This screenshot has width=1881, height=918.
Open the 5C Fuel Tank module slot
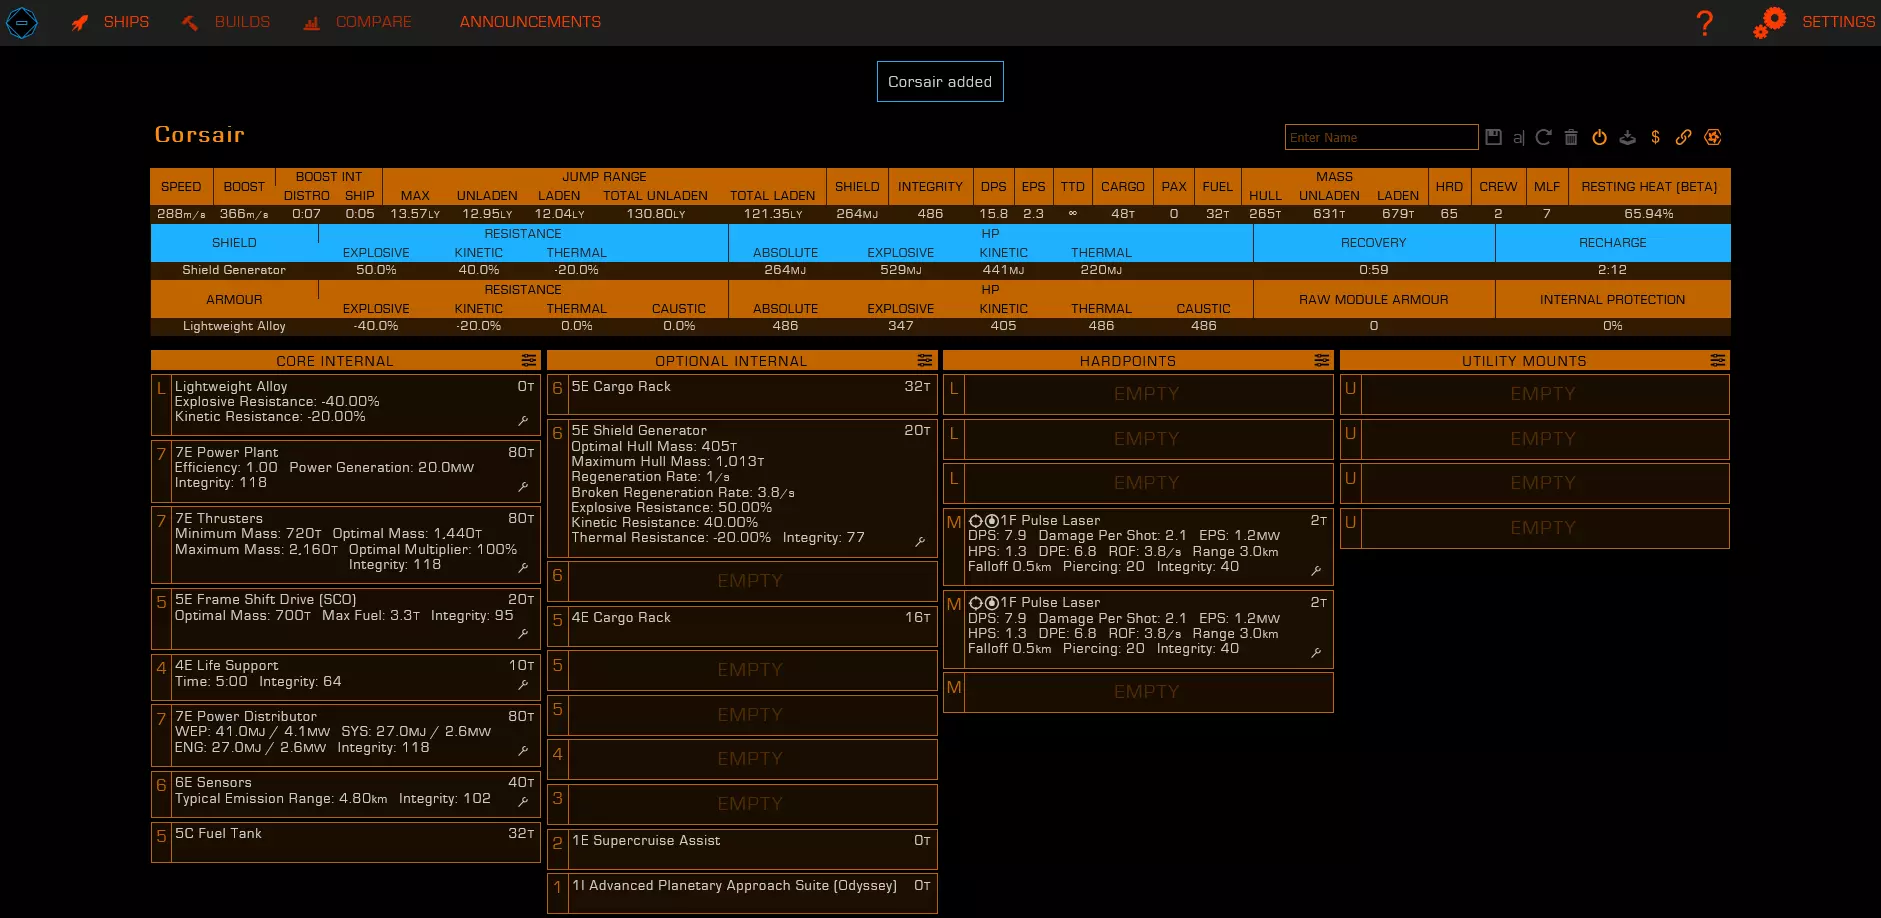(346, 842)
